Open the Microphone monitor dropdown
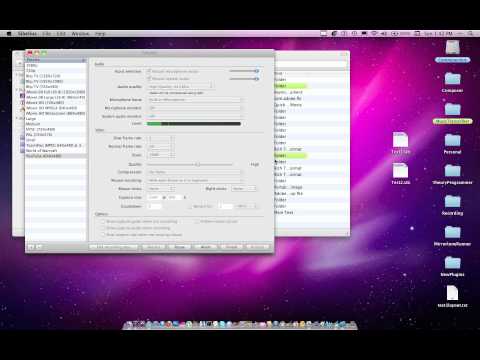 pos(194,108)
